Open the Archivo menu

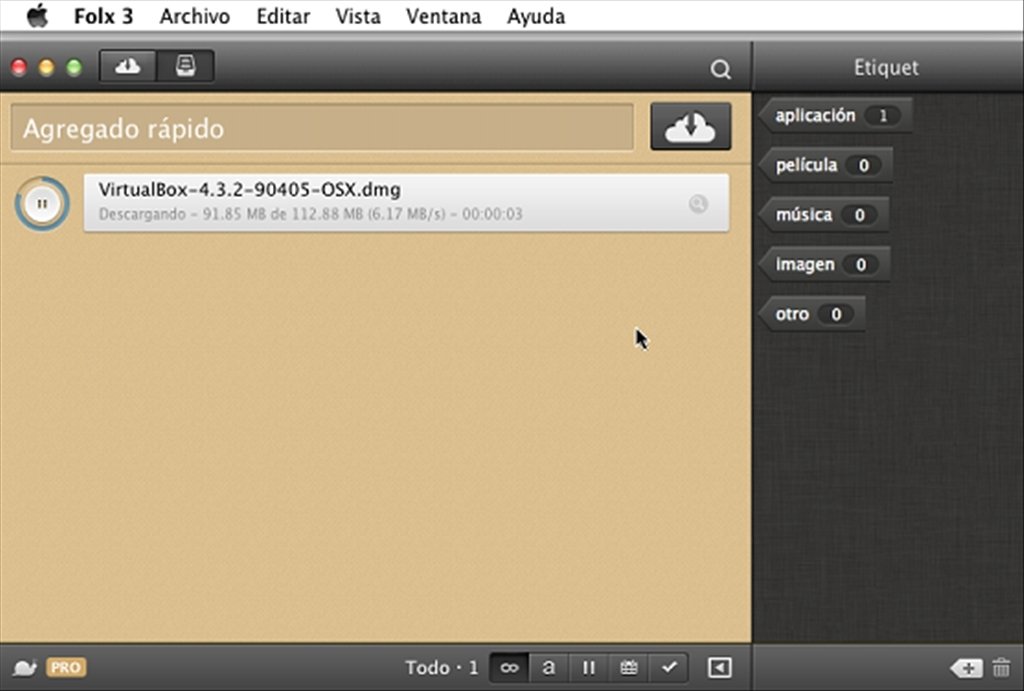(195, 16)
